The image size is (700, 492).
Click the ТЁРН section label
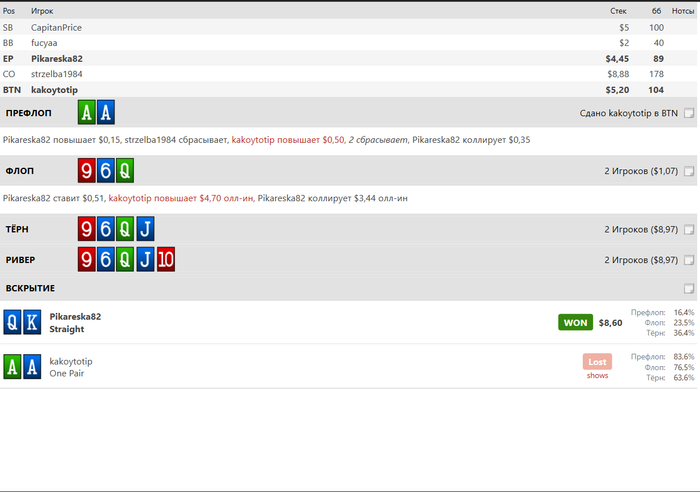[17, 229]
